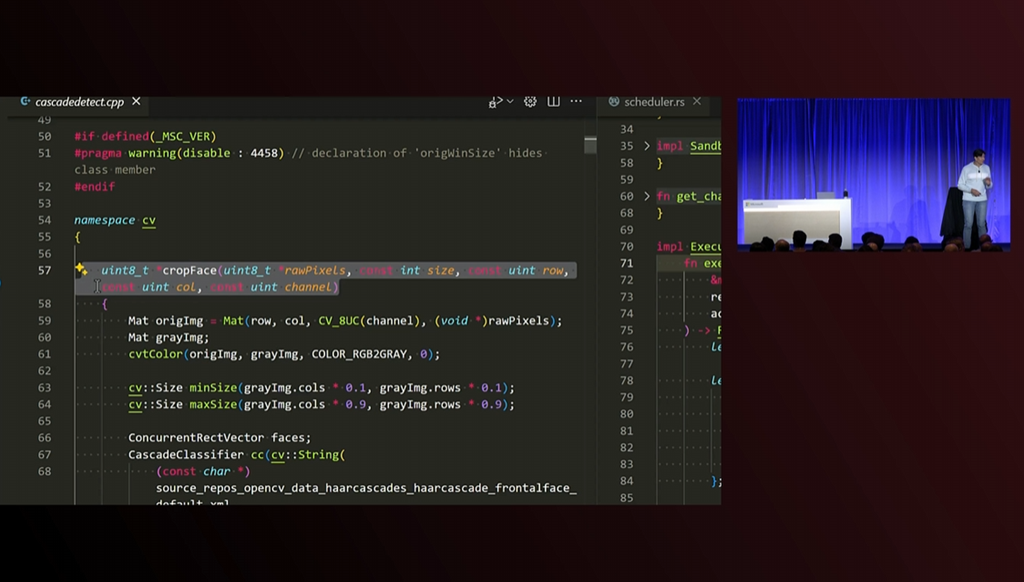The image size is (1024, 582).
Task: Click the run/debug play icon in editor toolbar
Action: pyautogui.click(x=493, y=102)
